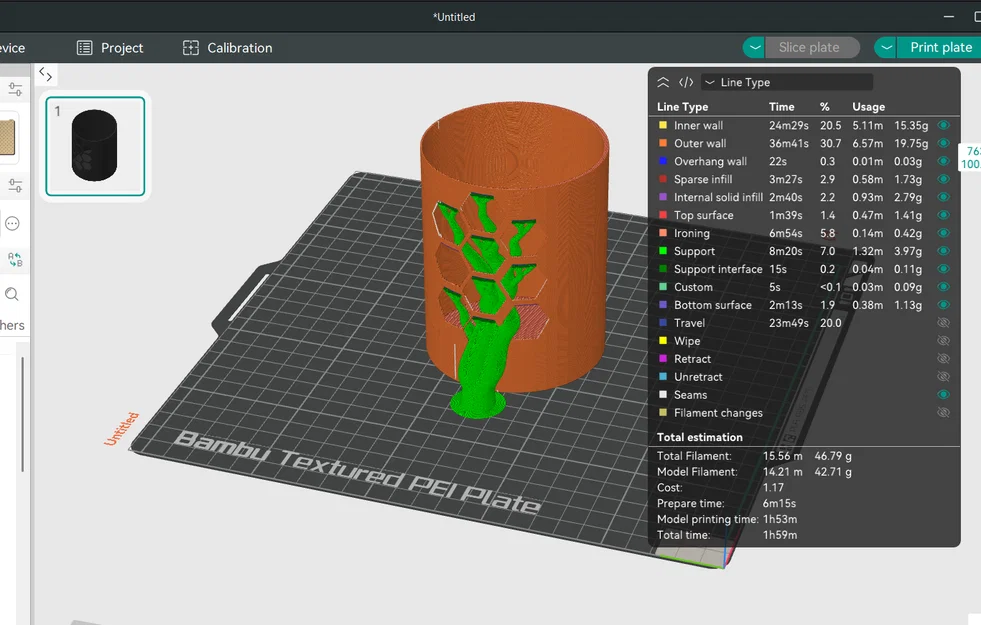Open the Calibration tab
Screen dimensions: 981x625
(228, 48)
